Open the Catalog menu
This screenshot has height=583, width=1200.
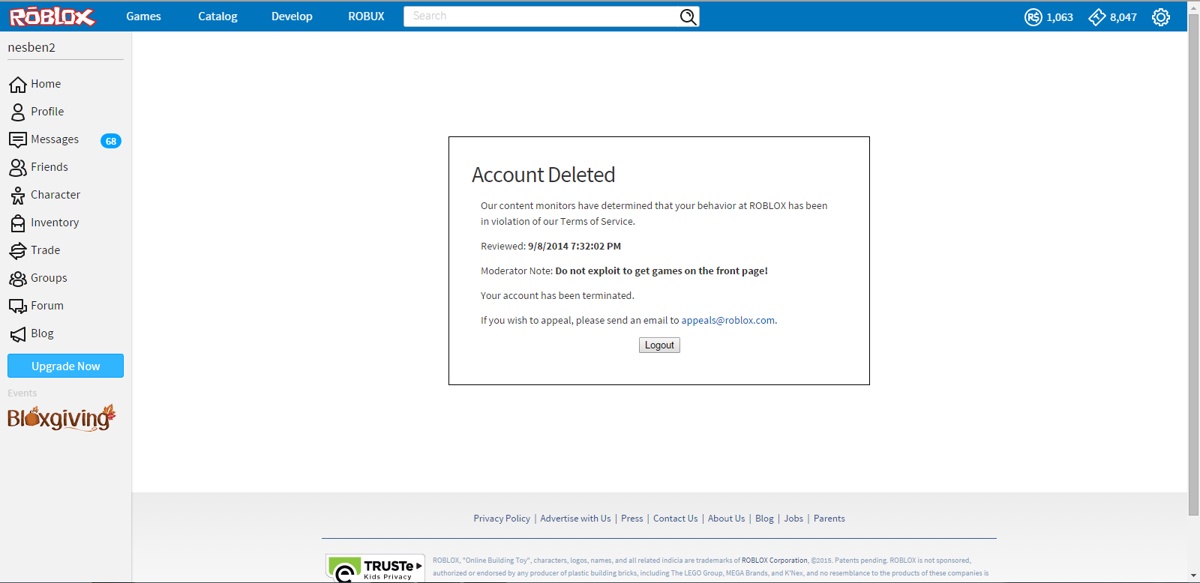click(x=218, y=16)
